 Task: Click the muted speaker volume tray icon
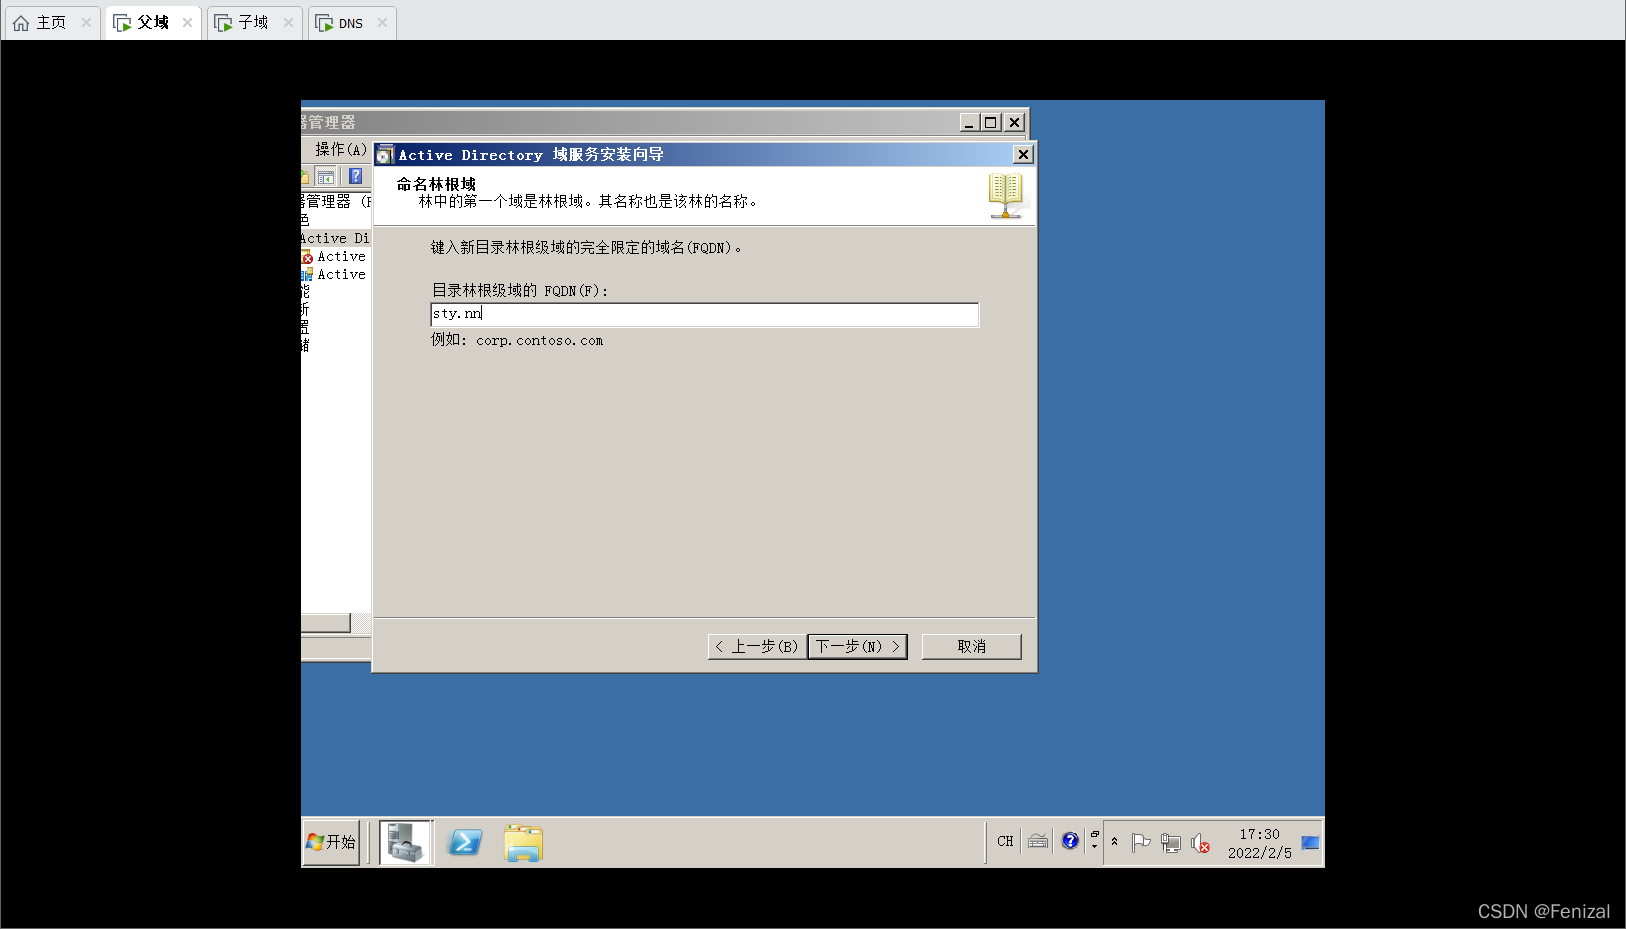(1201, 843)
